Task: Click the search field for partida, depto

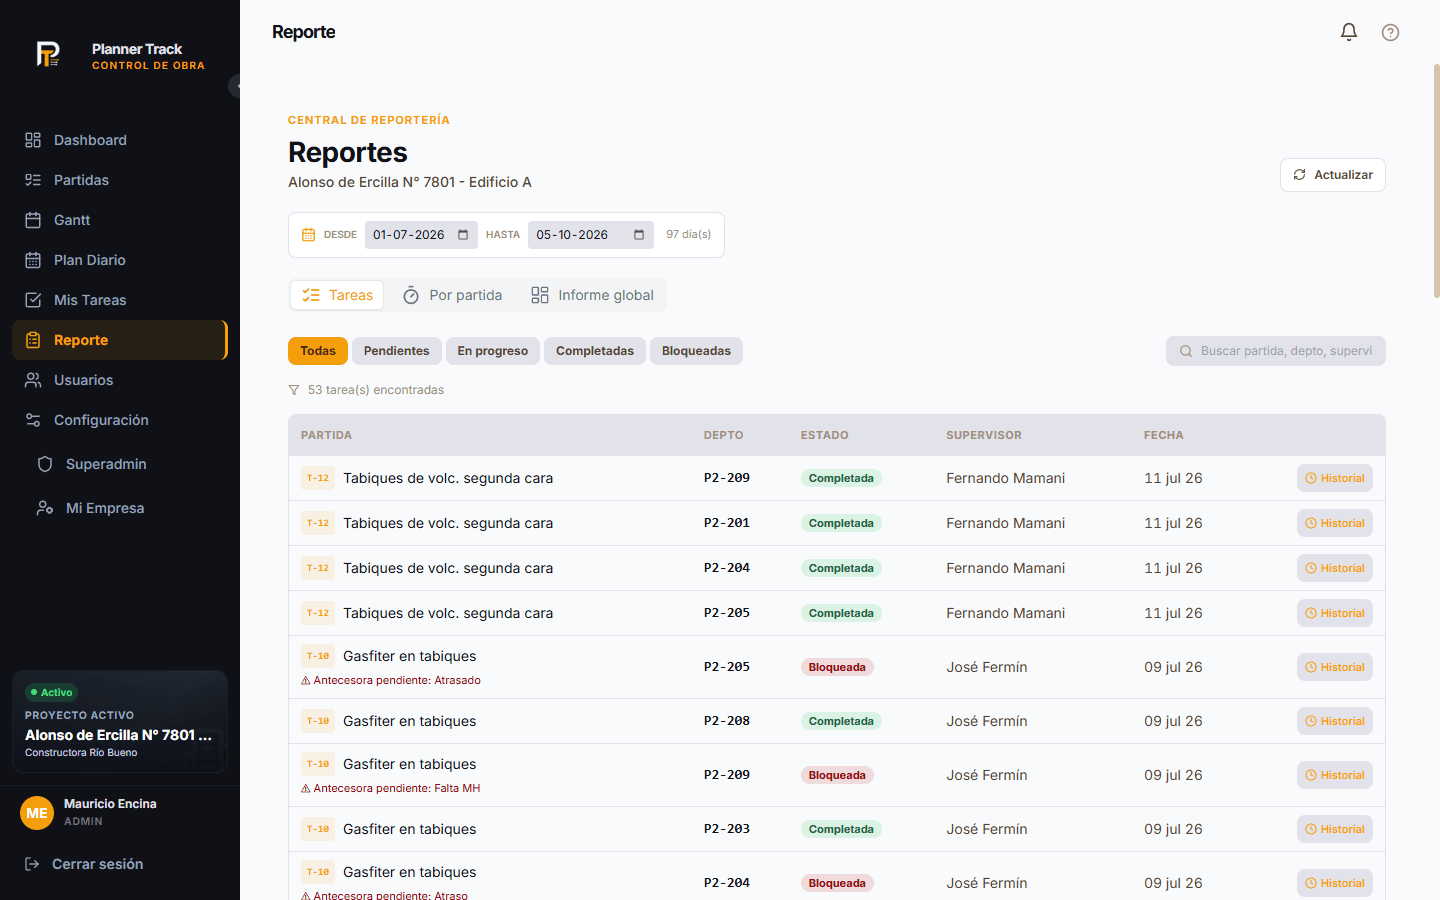Action: pos(1276,351)
